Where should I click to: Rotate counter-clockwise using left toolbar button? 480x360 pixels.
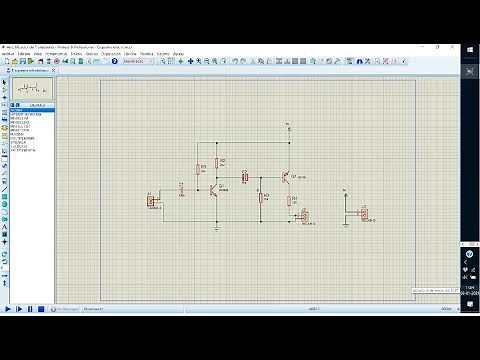click(4, 261)
